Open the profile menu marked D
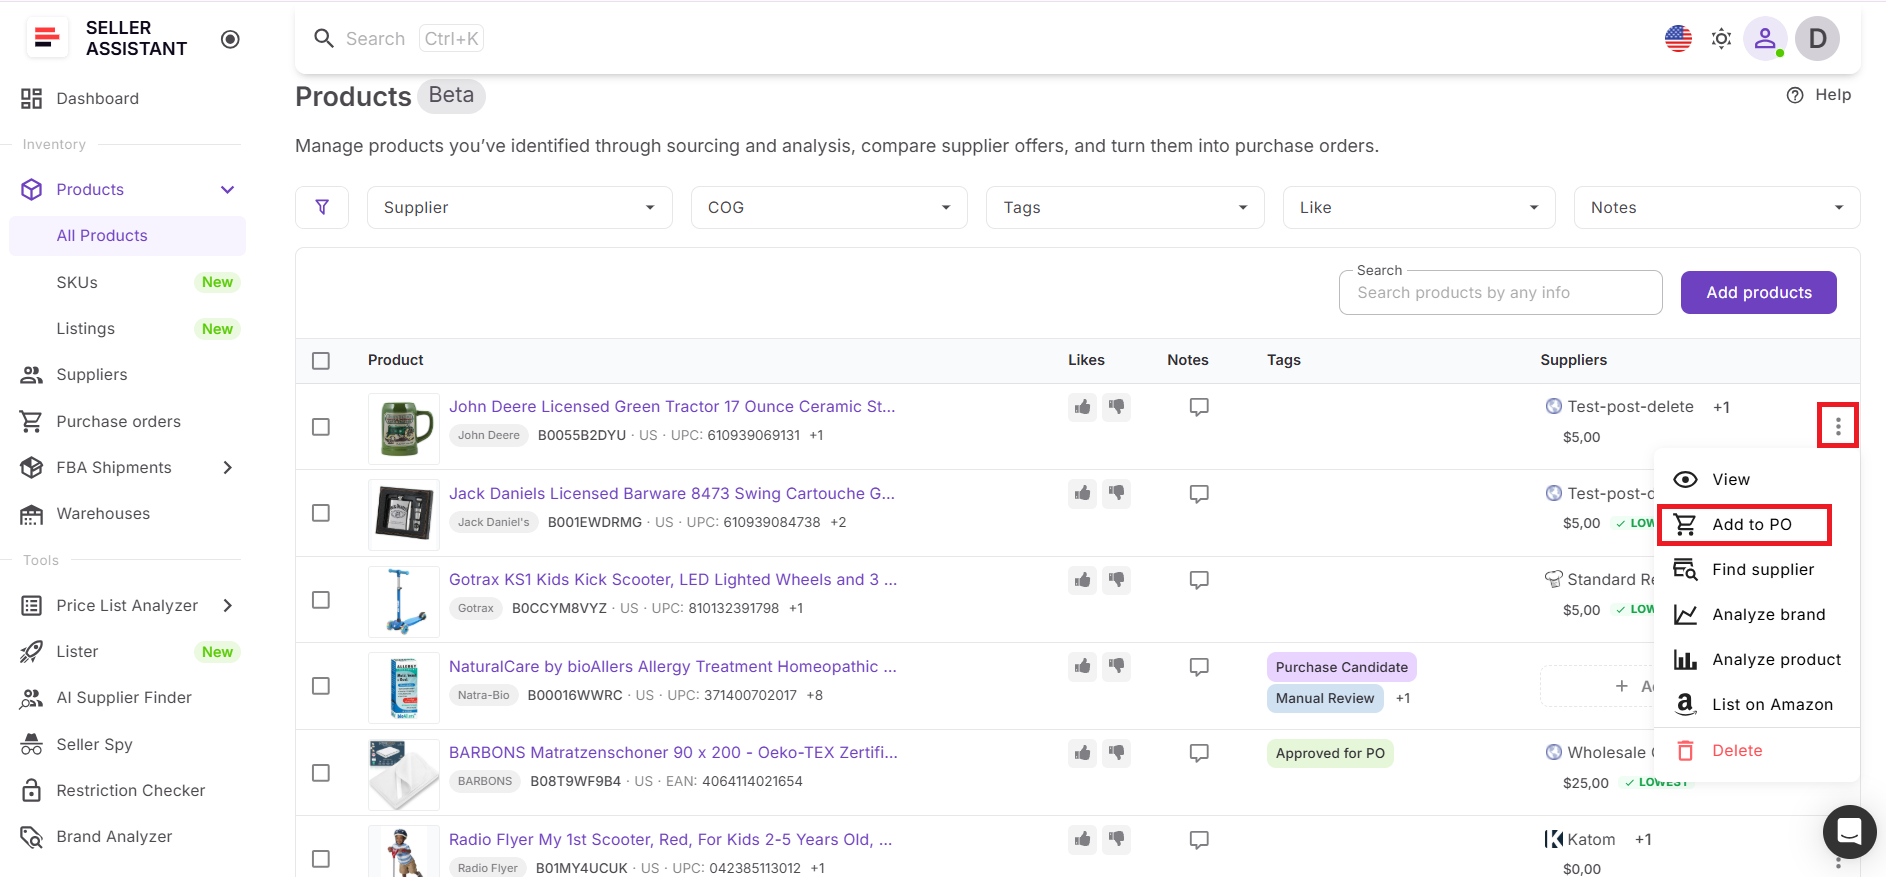 (1817, 39)
